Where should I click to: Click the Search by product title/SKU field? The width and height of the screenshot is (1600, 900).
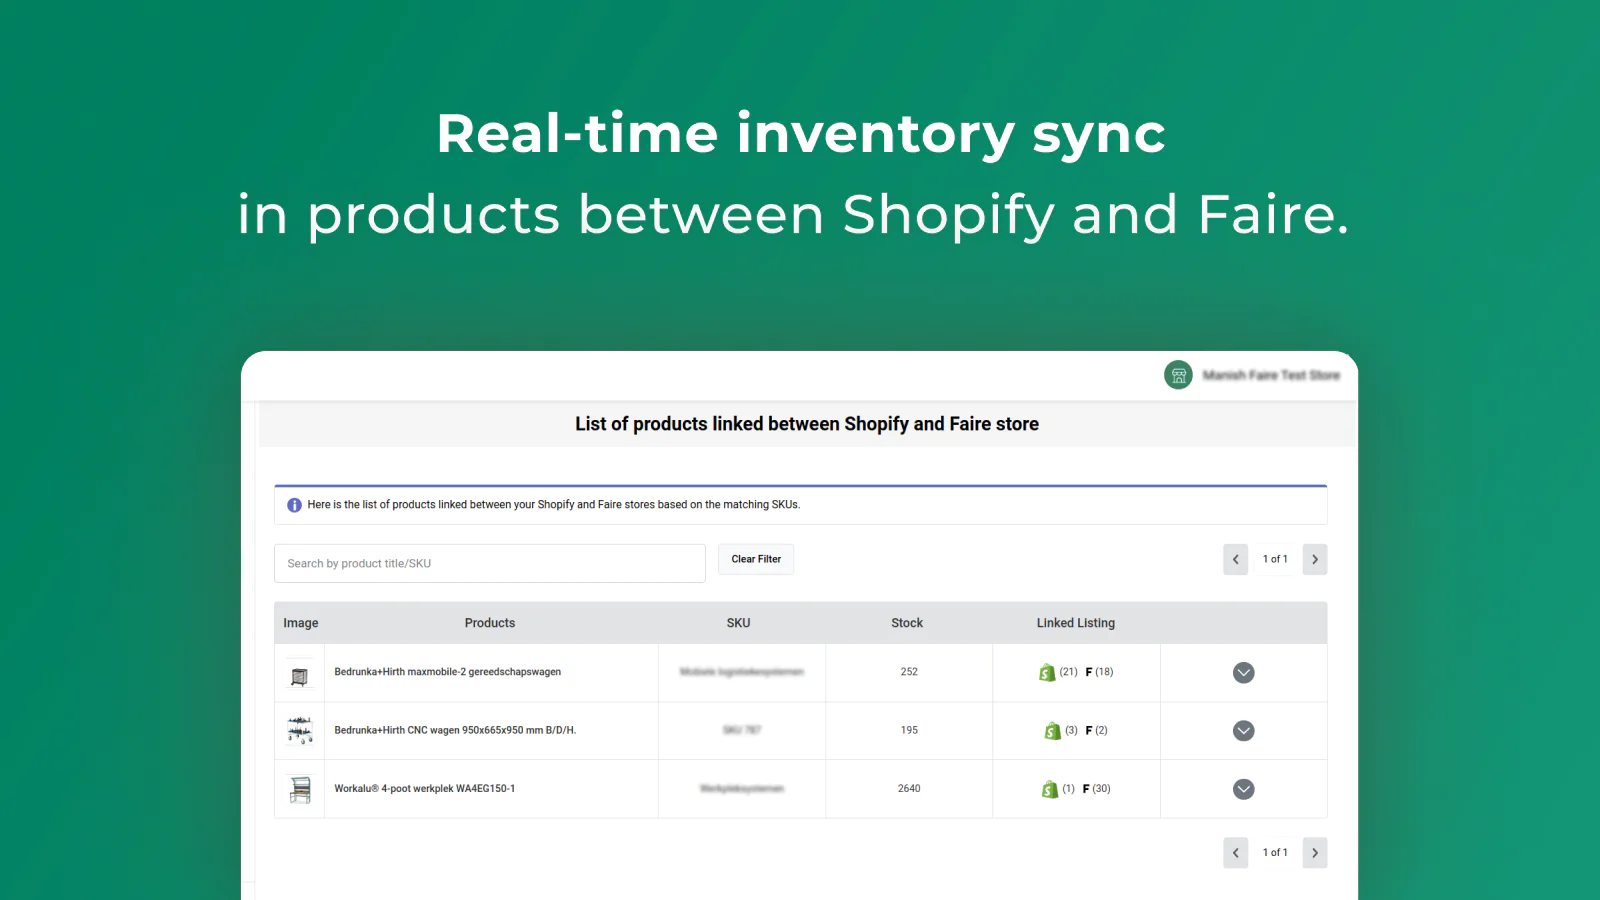coord(490,563)
